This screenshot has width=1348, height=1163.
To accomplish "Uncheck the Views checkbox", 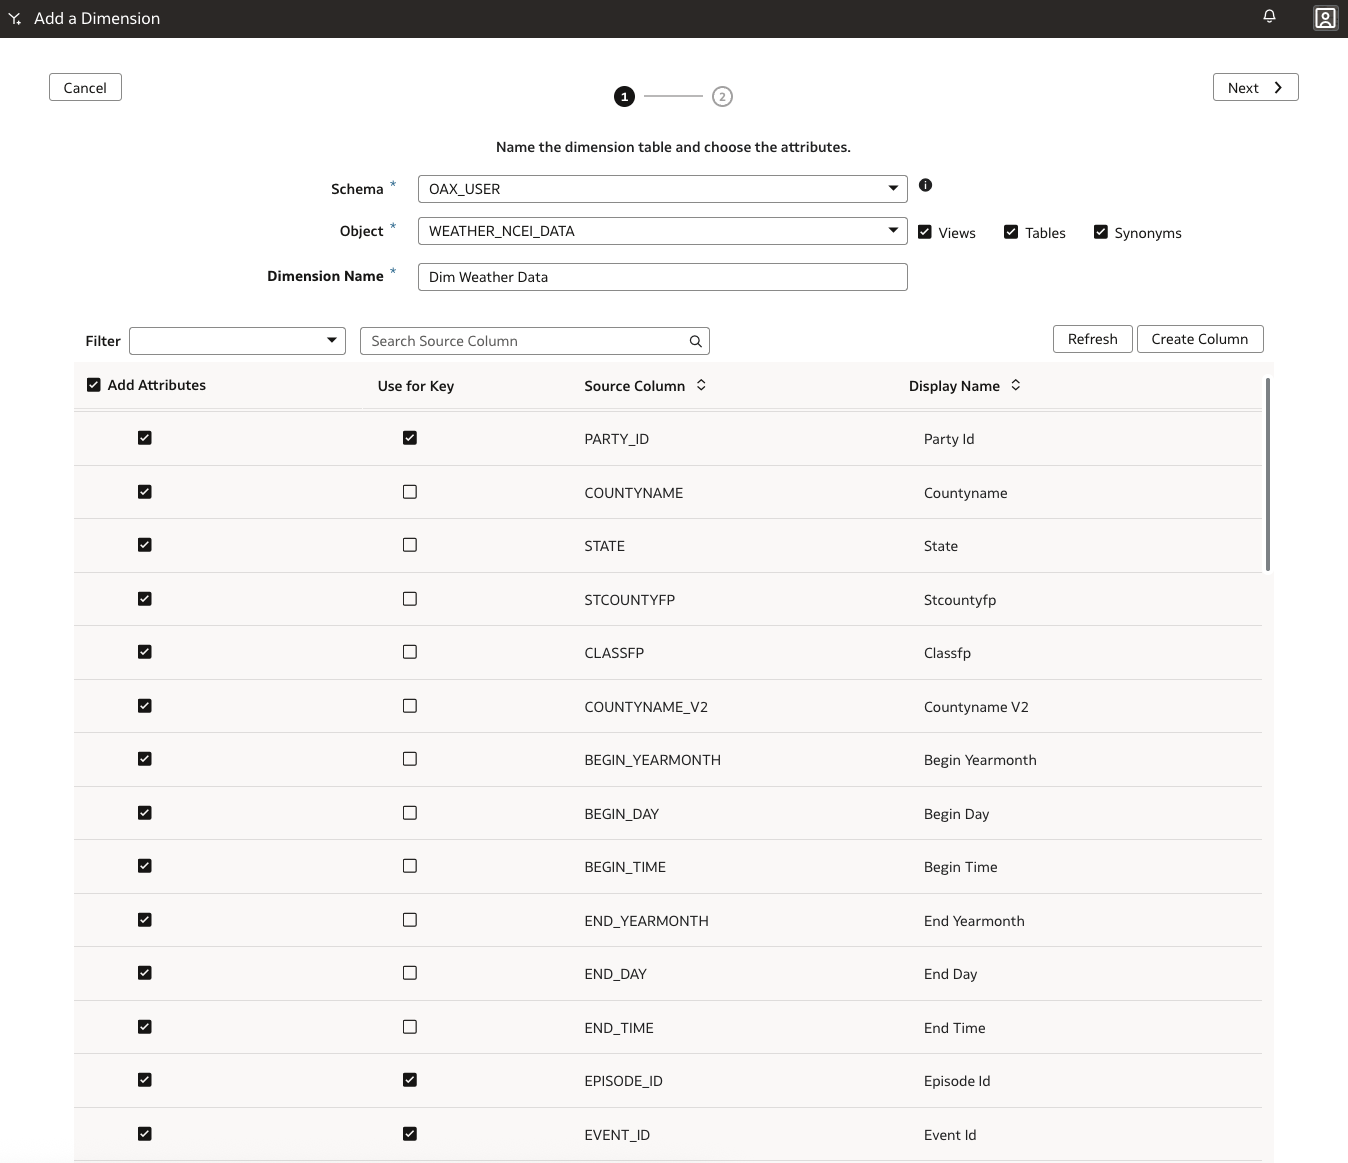I will click(925, 232).
